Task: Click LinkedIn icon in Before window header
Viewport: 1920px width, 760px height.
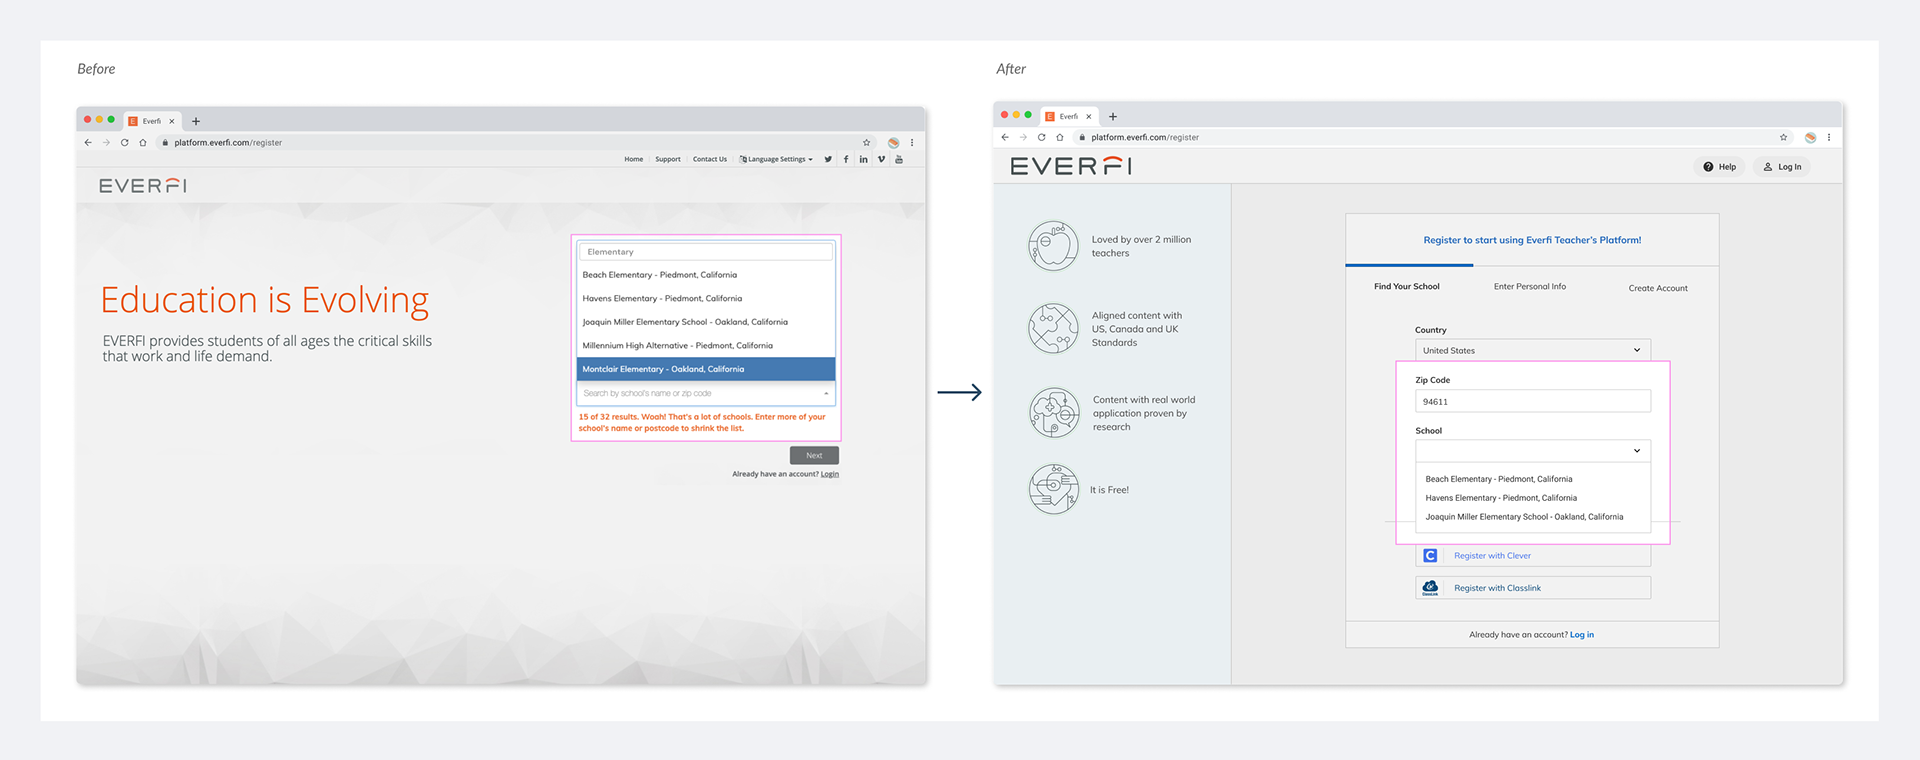Action: [863, 159]
